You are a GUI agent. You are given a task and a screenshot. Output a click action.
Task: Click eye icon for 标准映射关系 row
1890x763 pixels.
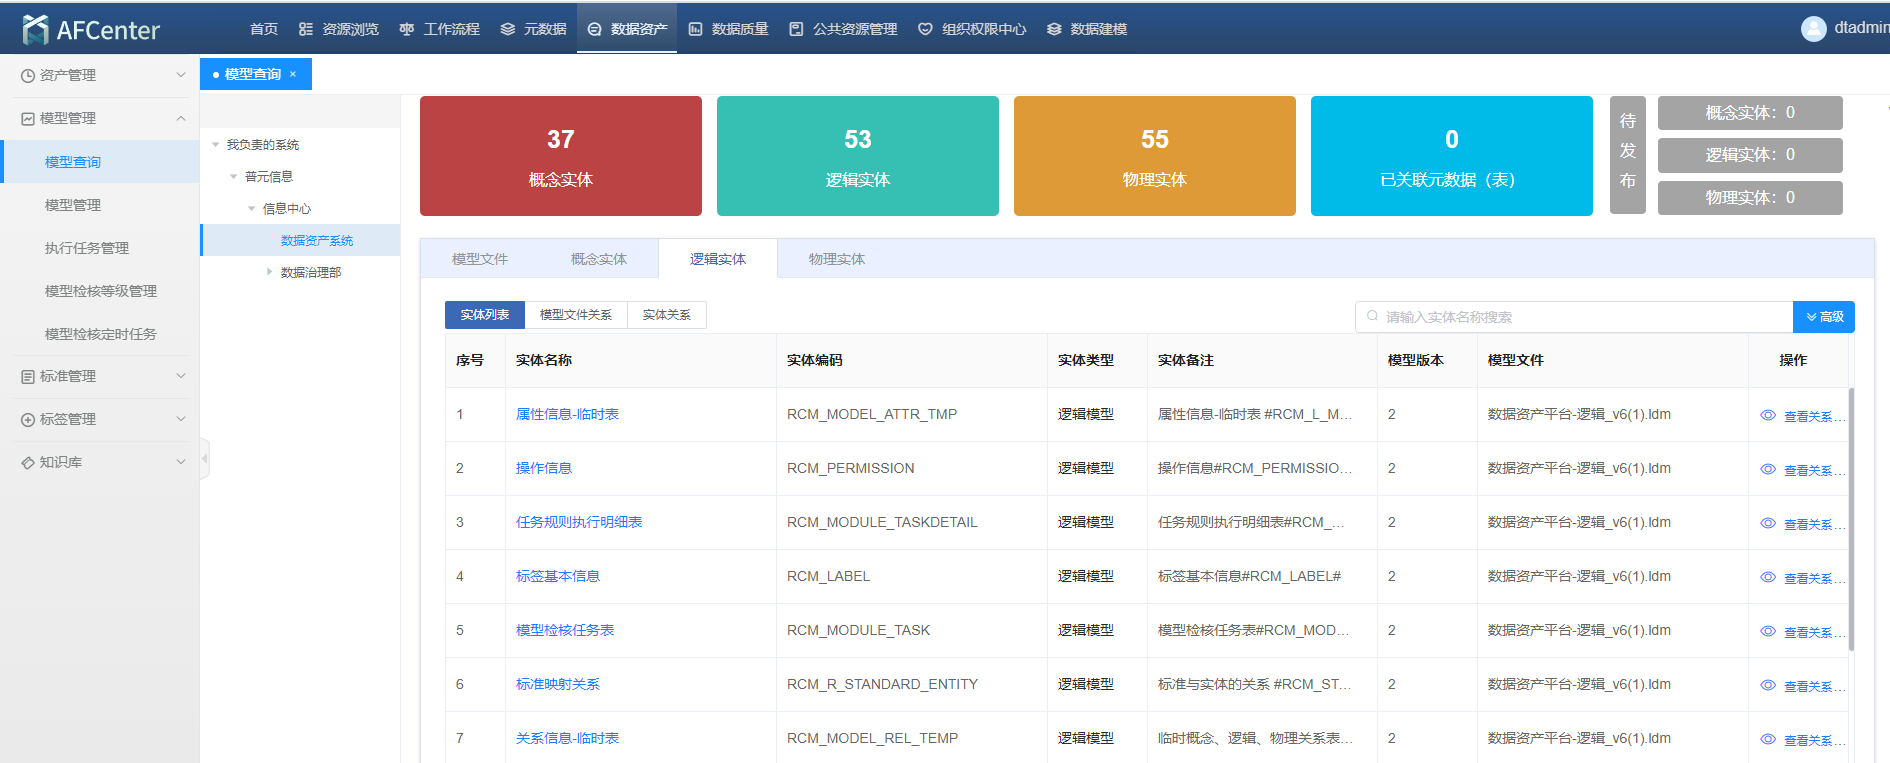[x=1768, y=686]
